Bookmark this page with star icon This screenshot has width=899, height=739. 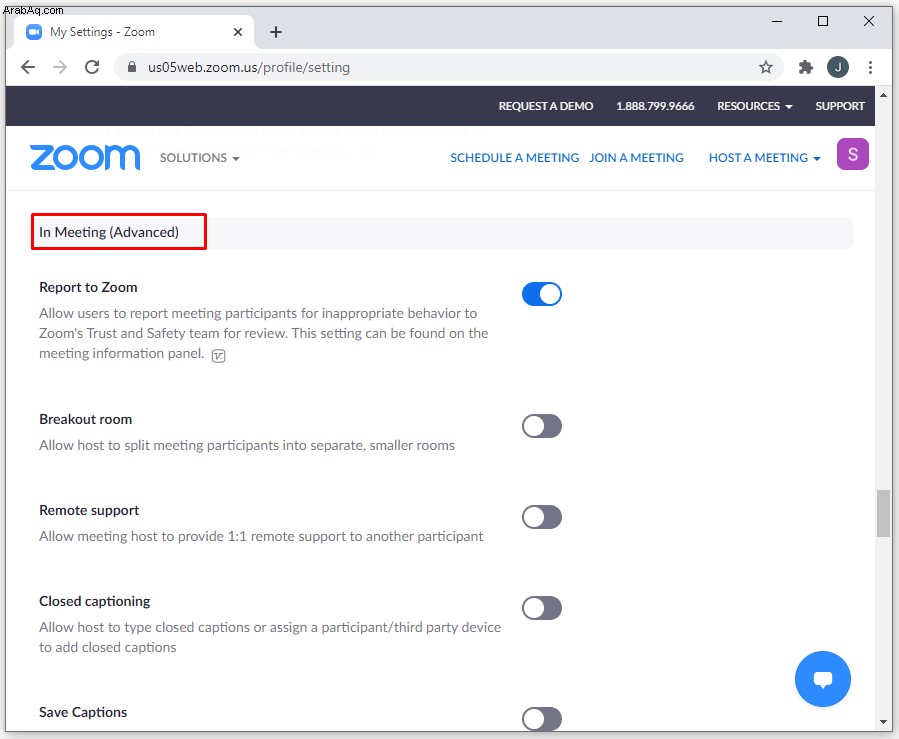(765, 67)
